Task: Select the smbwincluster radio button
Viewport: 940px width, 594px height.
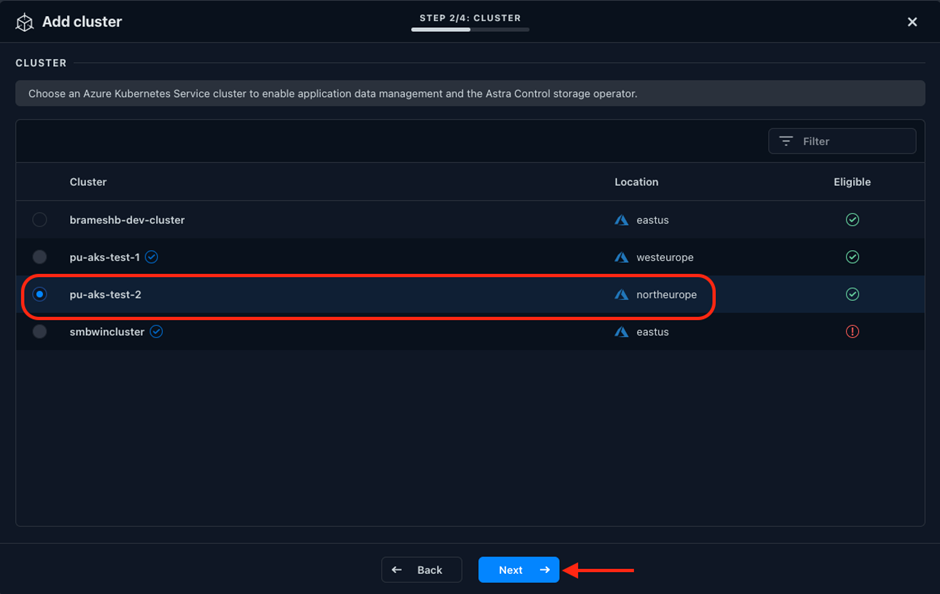Action: (40, 331)
